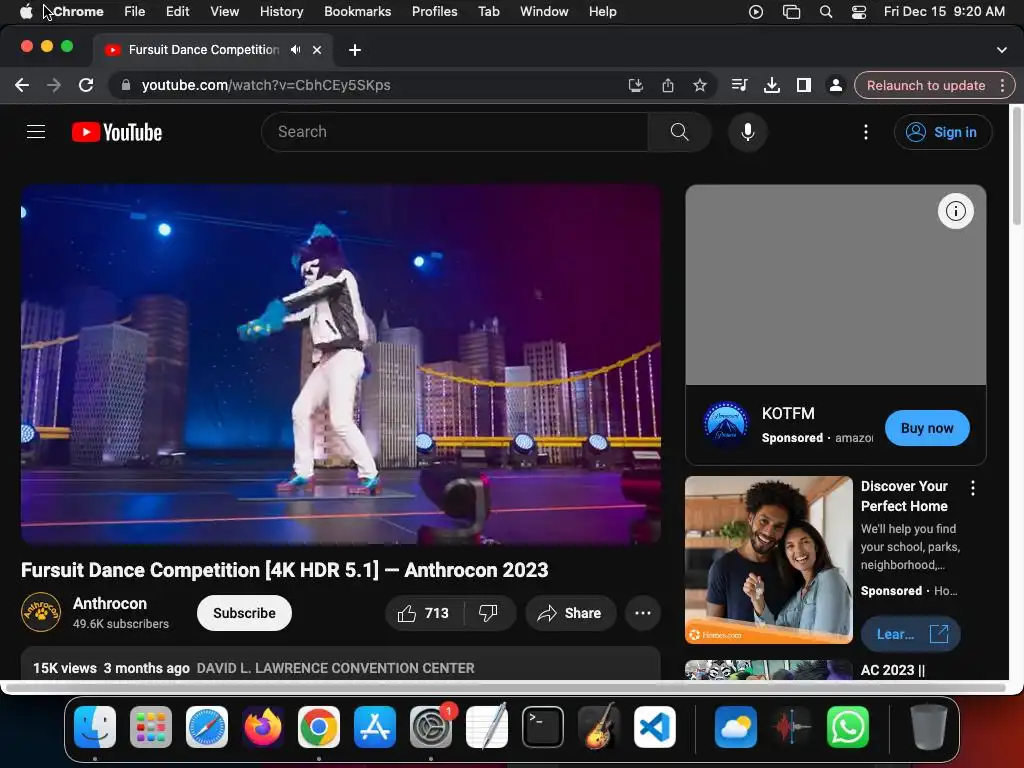
Task: Start voice search with the microphone icon
Action: pyautogui.click(x=747, y=132)
